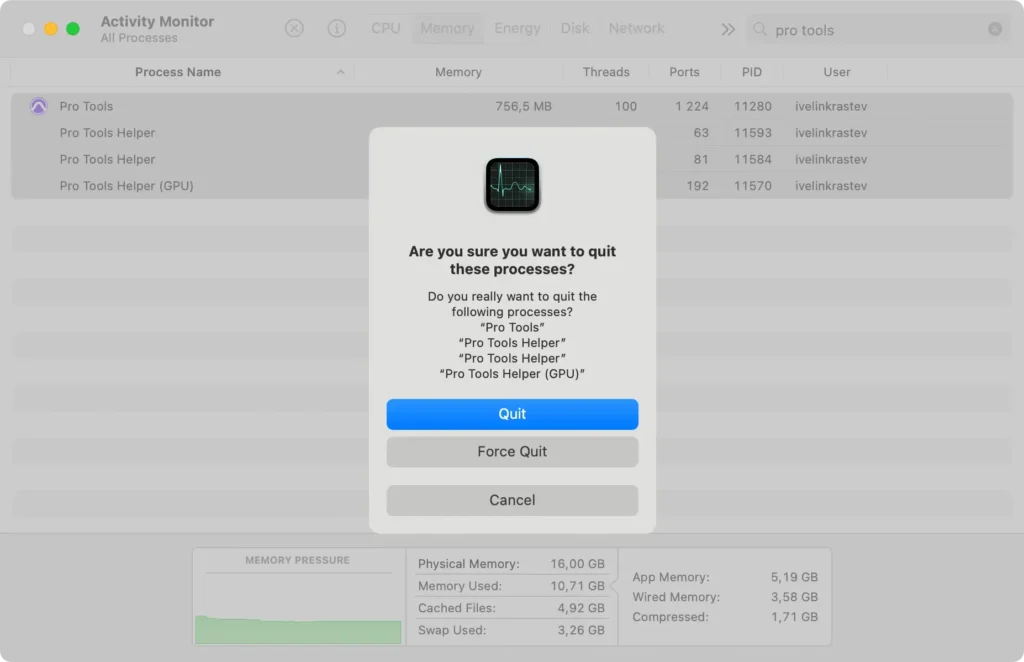The image size is (1024, 662).
Task: Click the Cached Files 4,92 GB entry
Action: [x=511, y=608]
